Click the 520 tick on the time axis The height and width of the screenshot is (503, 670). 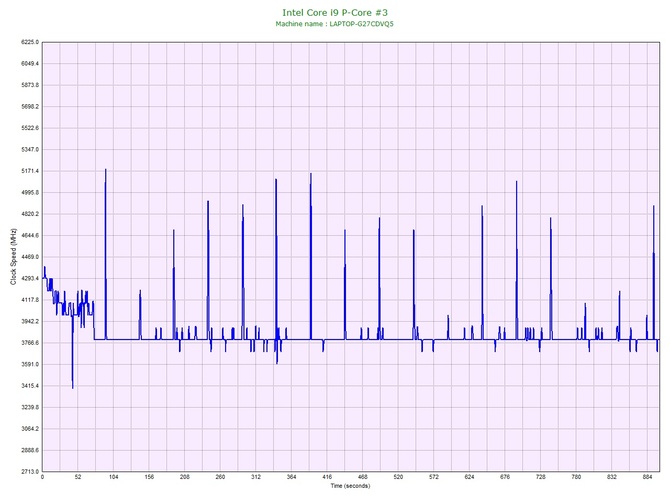tap(398, 477)
